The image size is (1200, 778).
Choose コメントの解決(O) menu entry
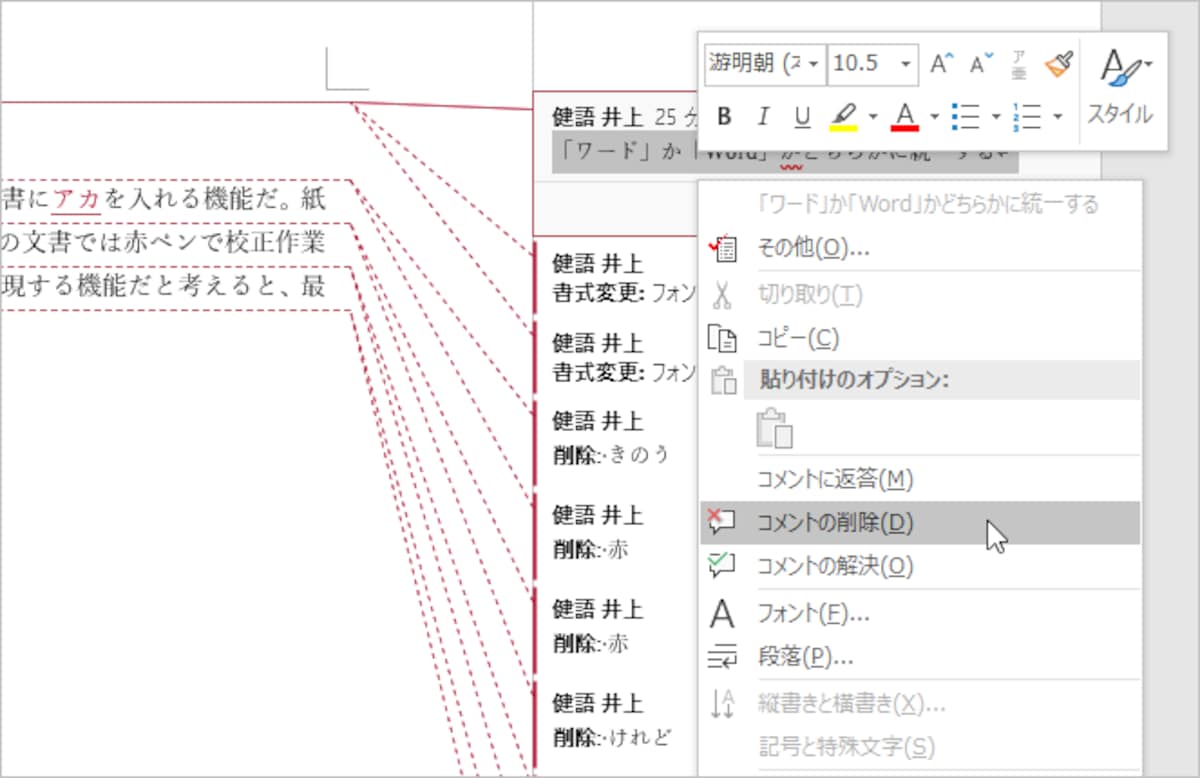click(x=920, y=567)
